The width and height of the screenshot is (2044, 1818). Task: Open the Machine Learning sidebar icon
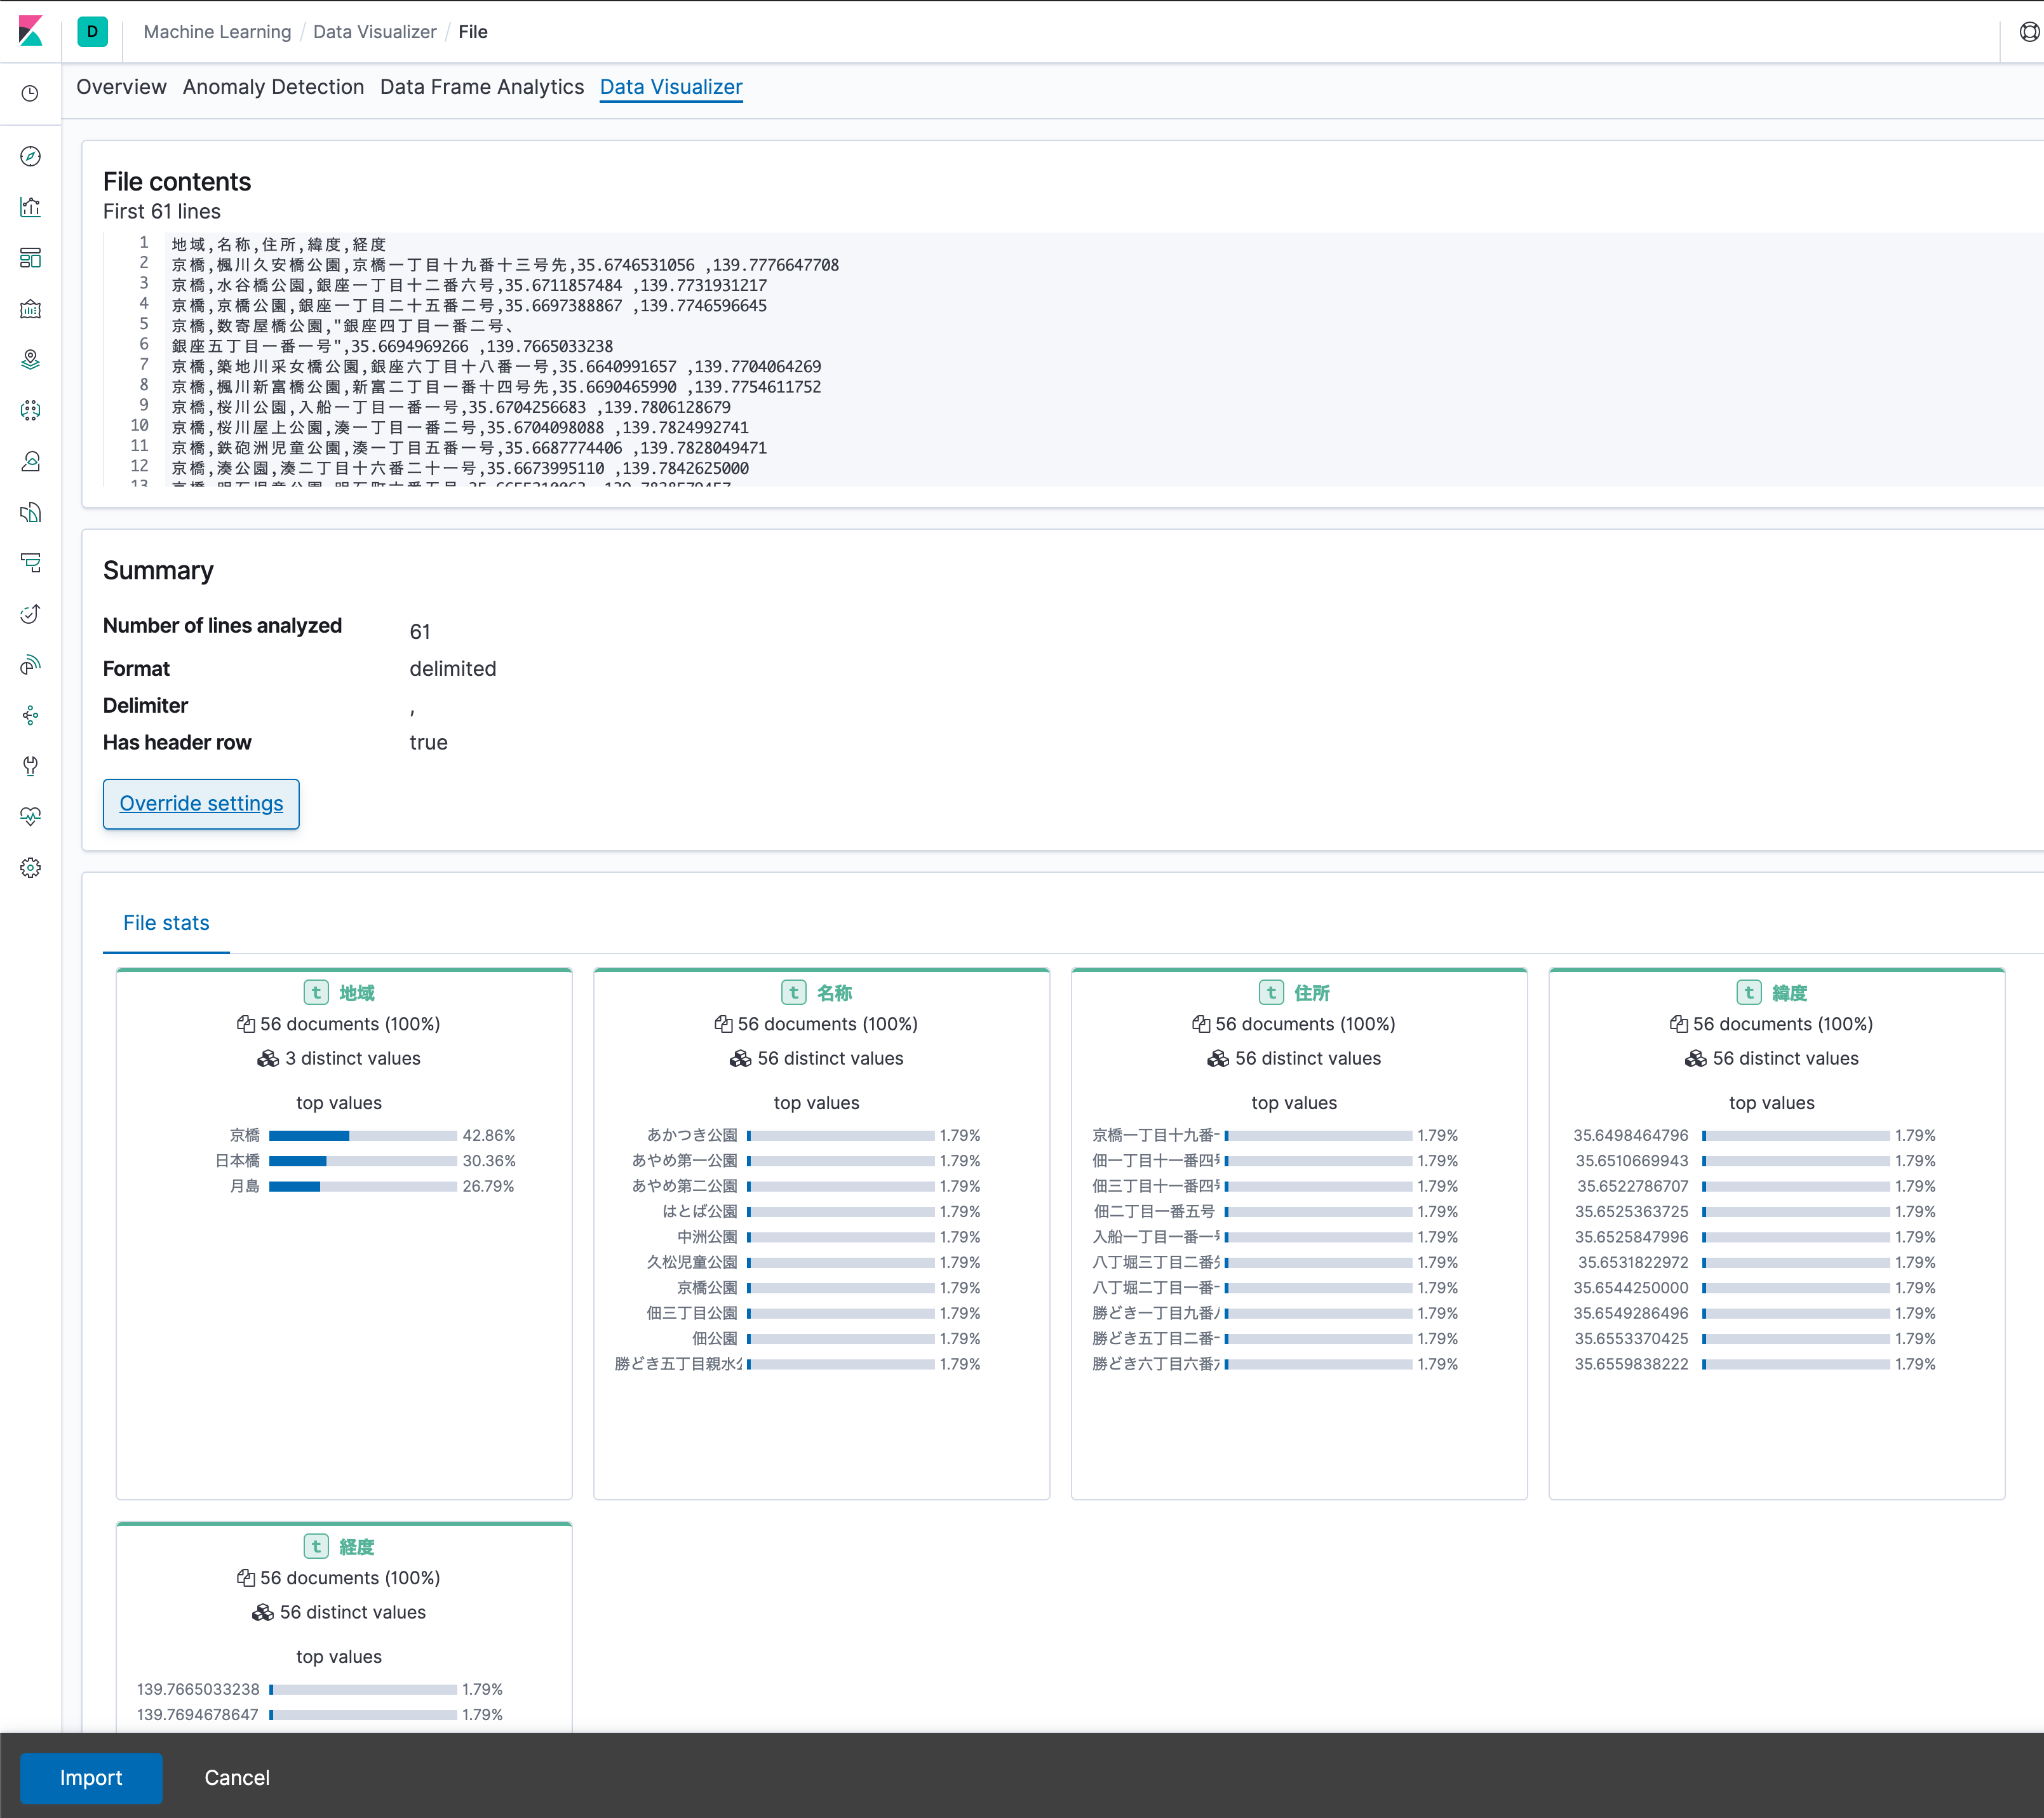30,410
